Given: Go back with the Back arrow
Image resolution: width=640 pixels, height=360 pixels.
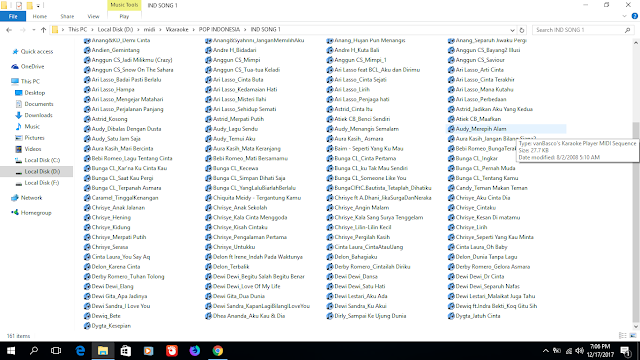Looking at the screenshot, I should click(x=9, y=30).
